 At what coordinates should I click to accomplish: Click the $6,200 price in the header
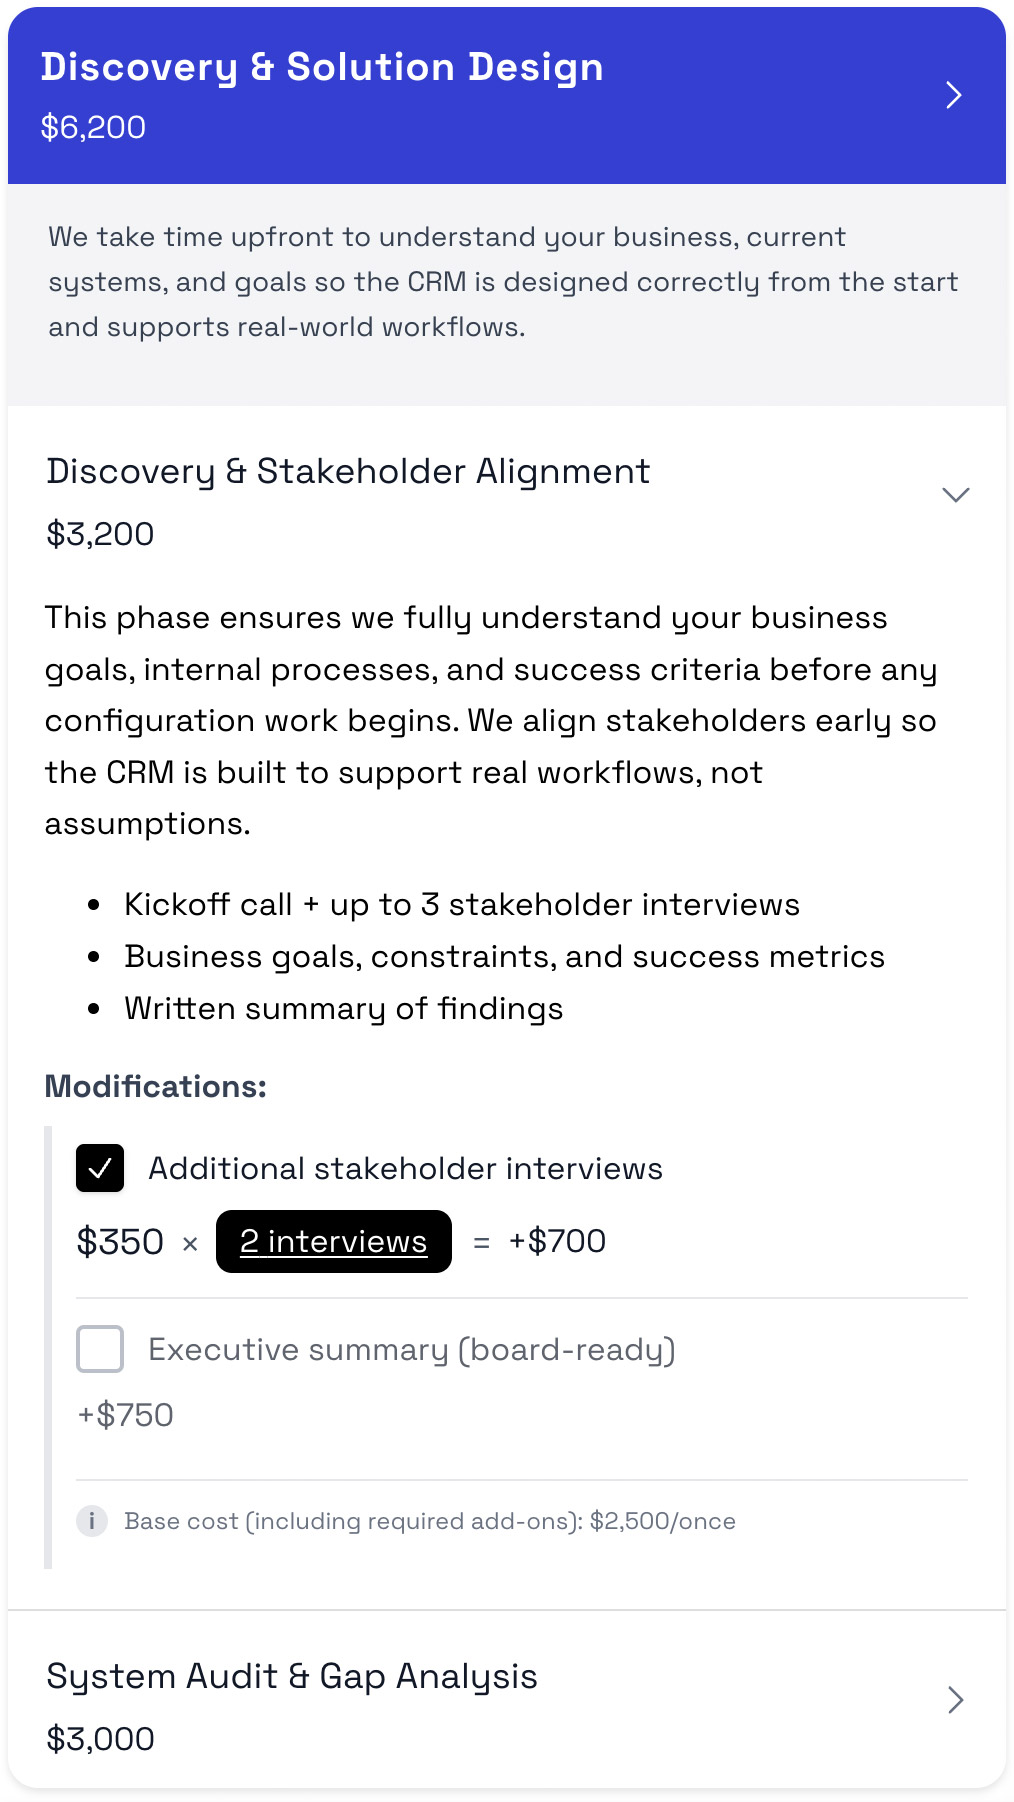pos(93,127)
